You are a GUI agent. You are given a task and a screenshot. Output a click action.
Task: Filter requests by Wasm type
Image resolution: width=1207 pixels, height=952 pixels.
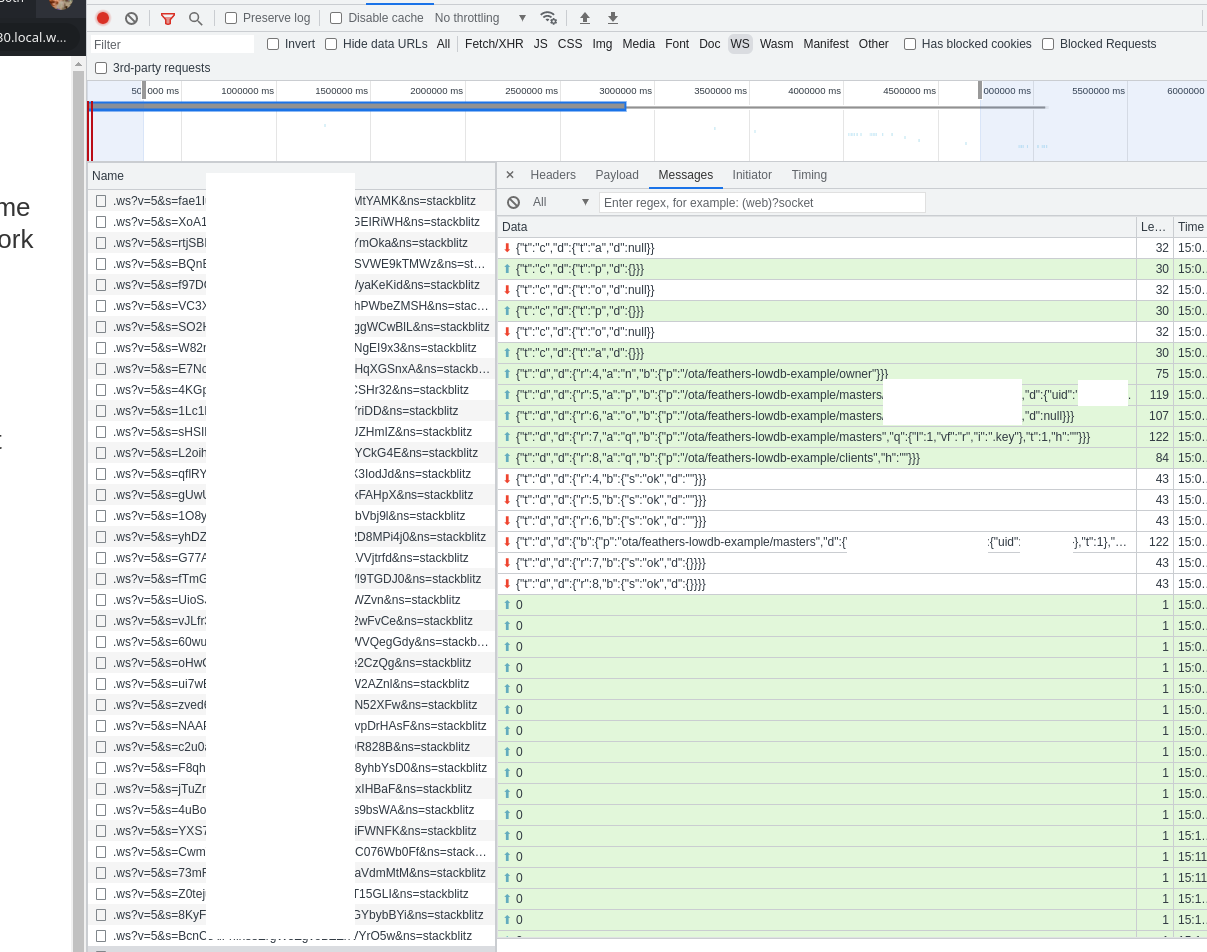point(776,44)
